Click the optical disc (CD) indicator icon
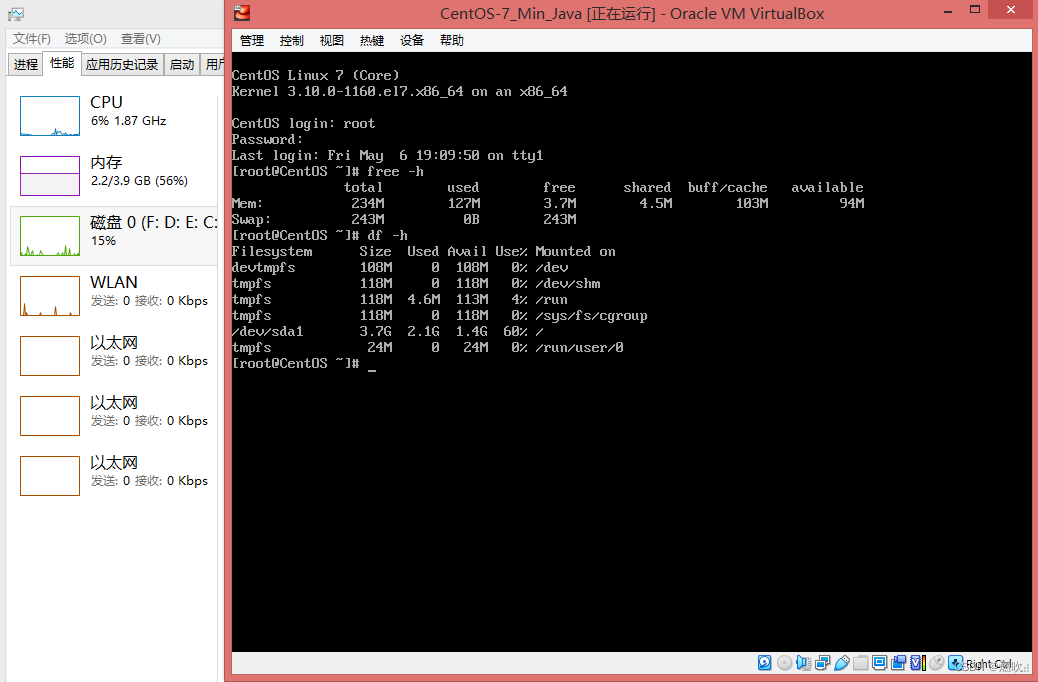This screenshot has height=682, width=1038. coord(784,663)
